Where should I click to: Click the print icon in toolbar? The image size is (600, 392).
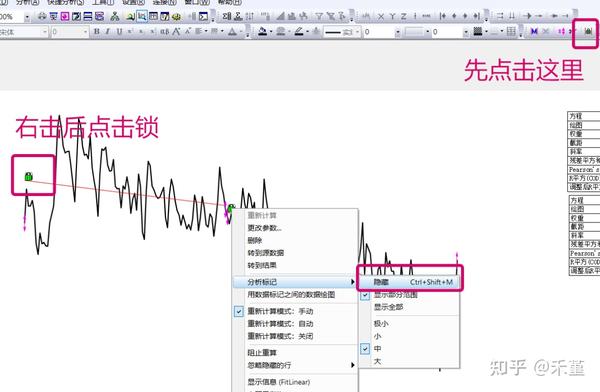pos(42,16)
